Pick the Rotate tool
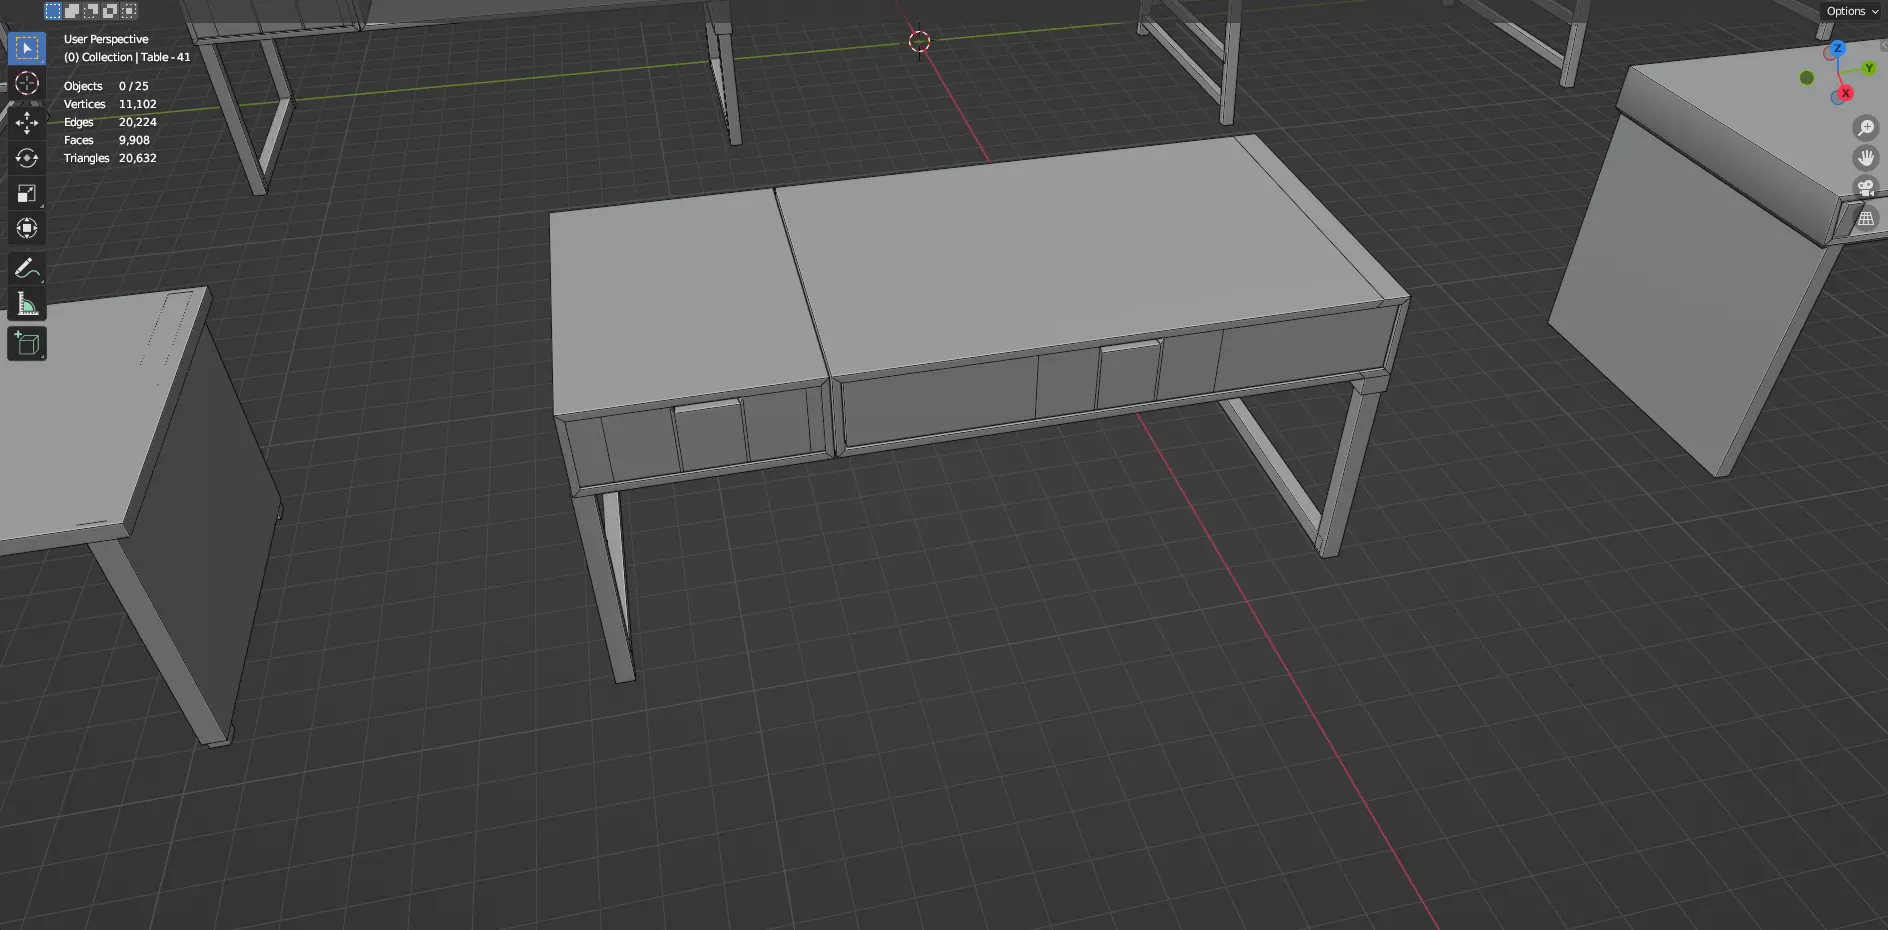This screenshot has height=930, width=1888. [x=27, y=158]
